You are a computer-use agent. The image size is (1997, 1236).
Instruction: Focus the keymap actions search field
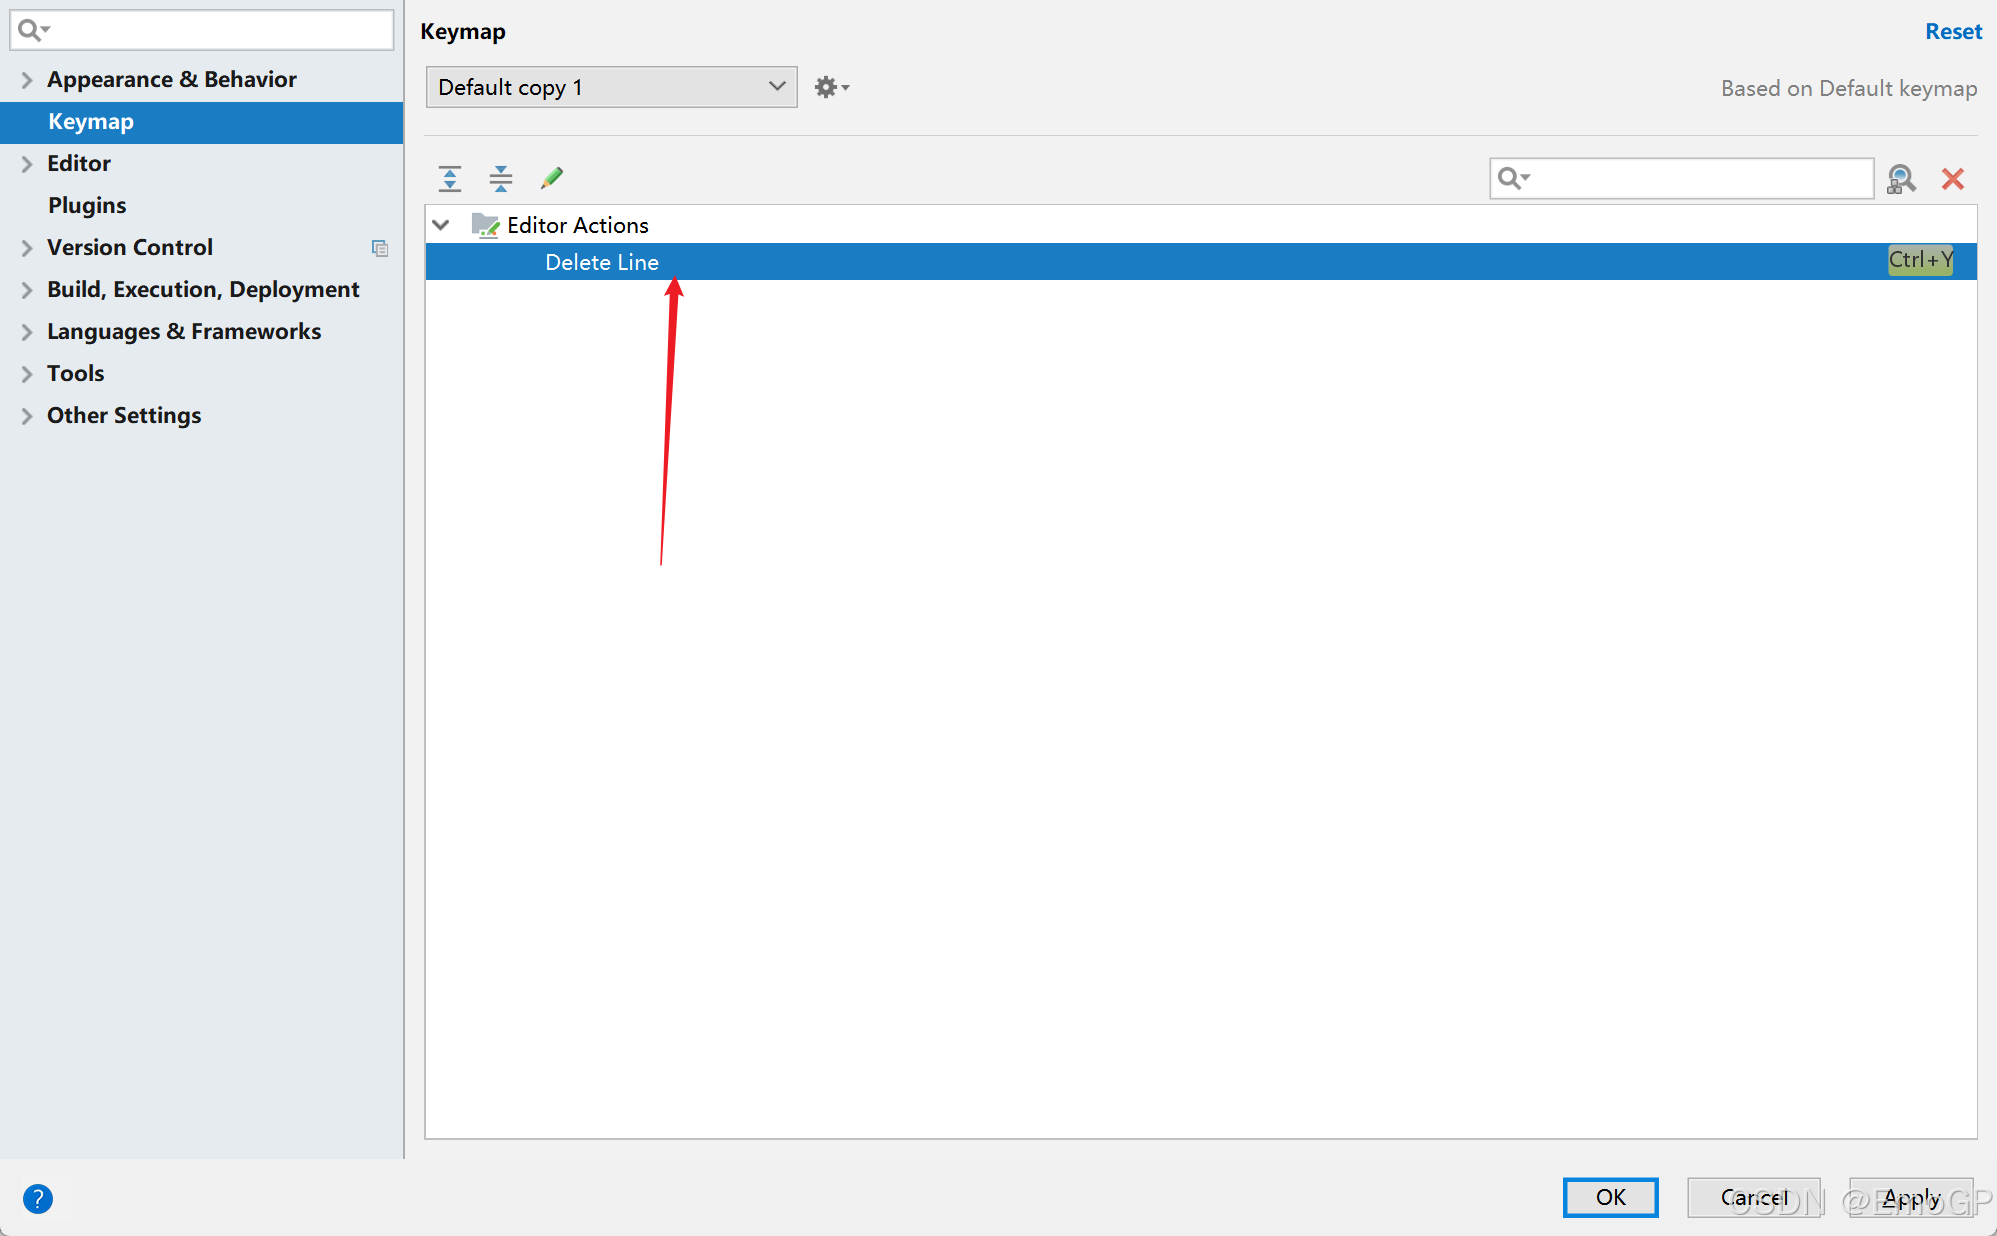click(1700, 179)
